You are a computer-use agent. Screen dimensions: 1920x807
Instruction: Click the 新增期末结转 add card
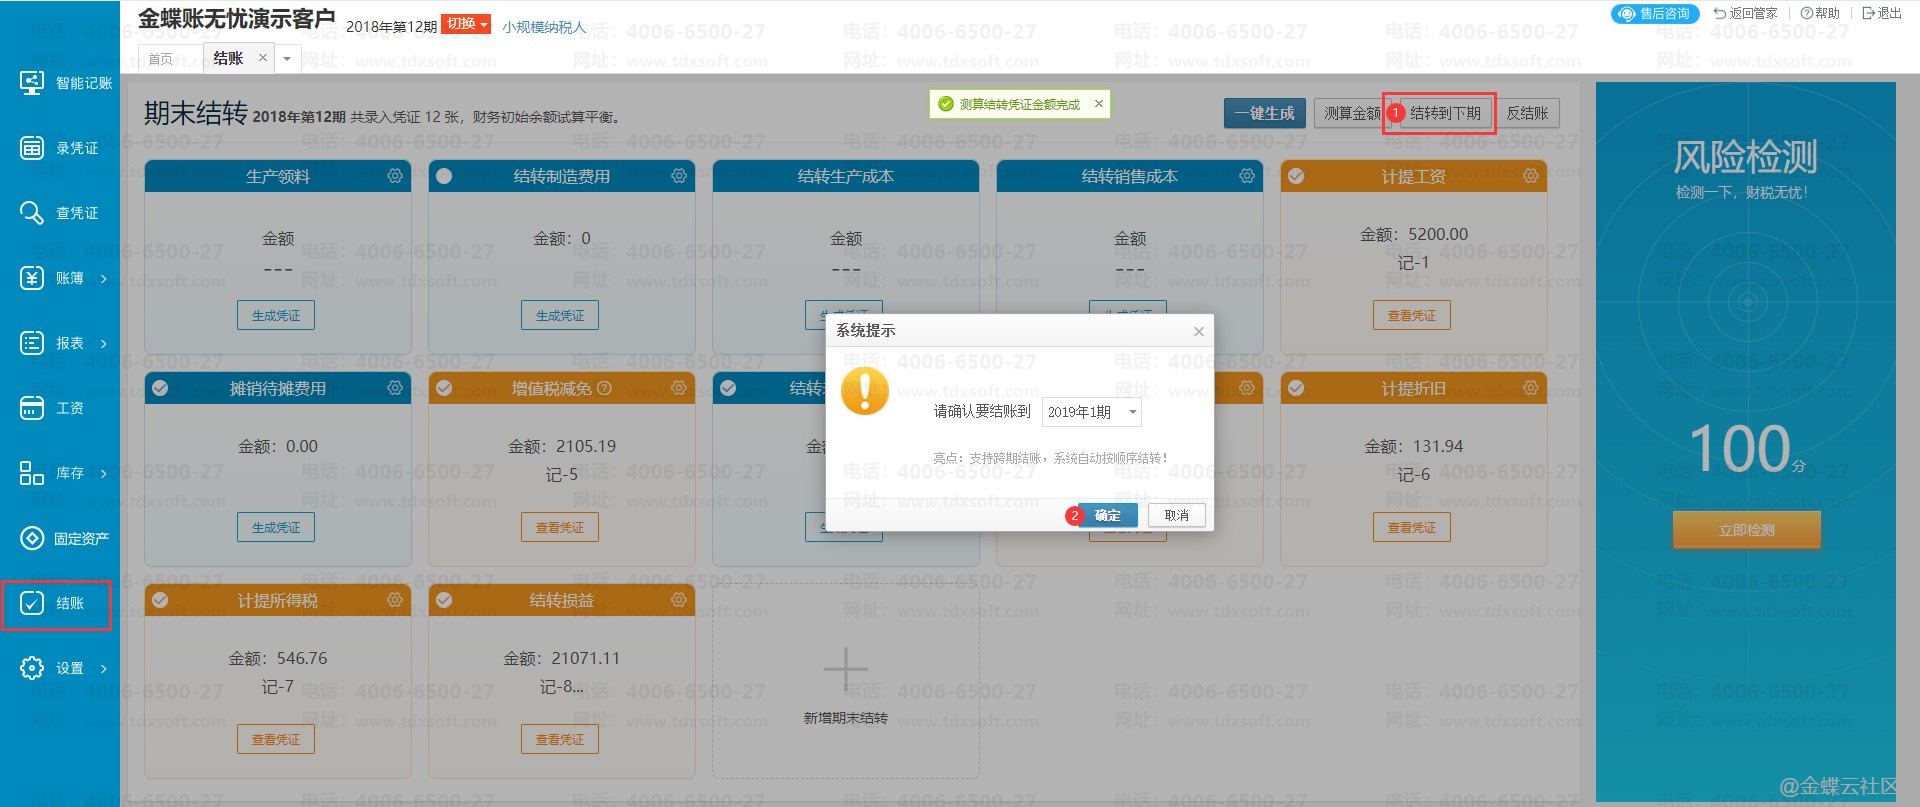pos(845,680)
